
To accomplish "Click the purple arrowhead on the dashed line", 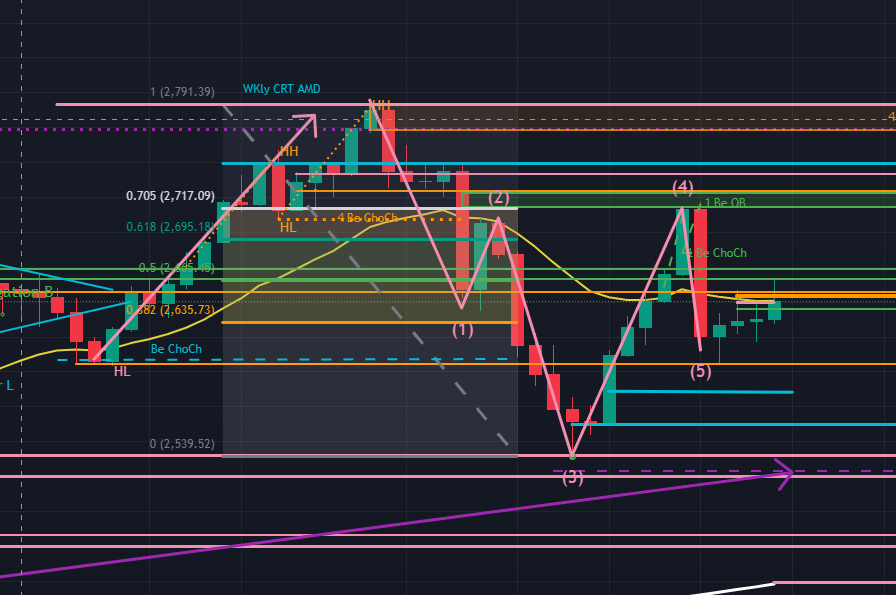I will coord(784,471).
